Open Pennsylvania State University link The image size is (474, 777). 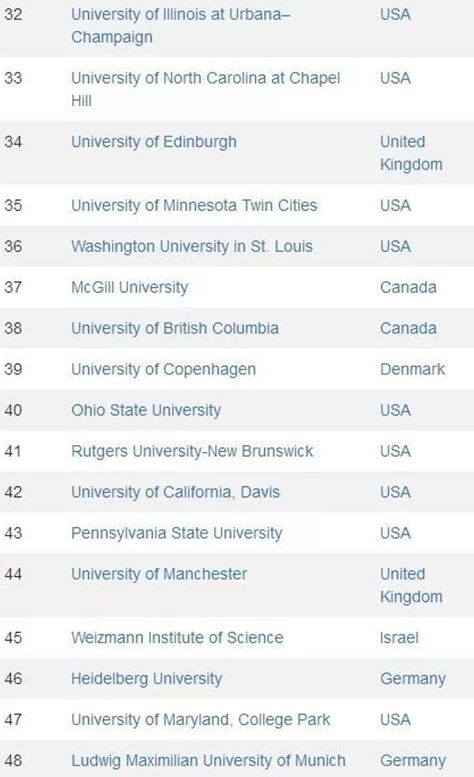point(177,533)
